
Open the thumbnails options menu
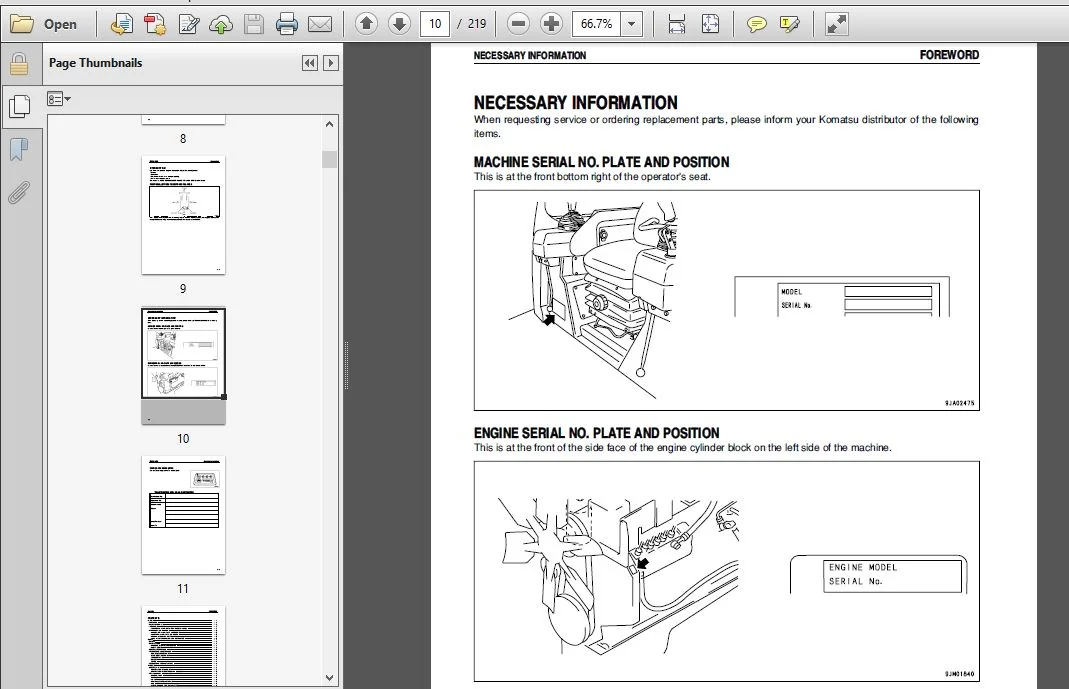pos(59,99)
